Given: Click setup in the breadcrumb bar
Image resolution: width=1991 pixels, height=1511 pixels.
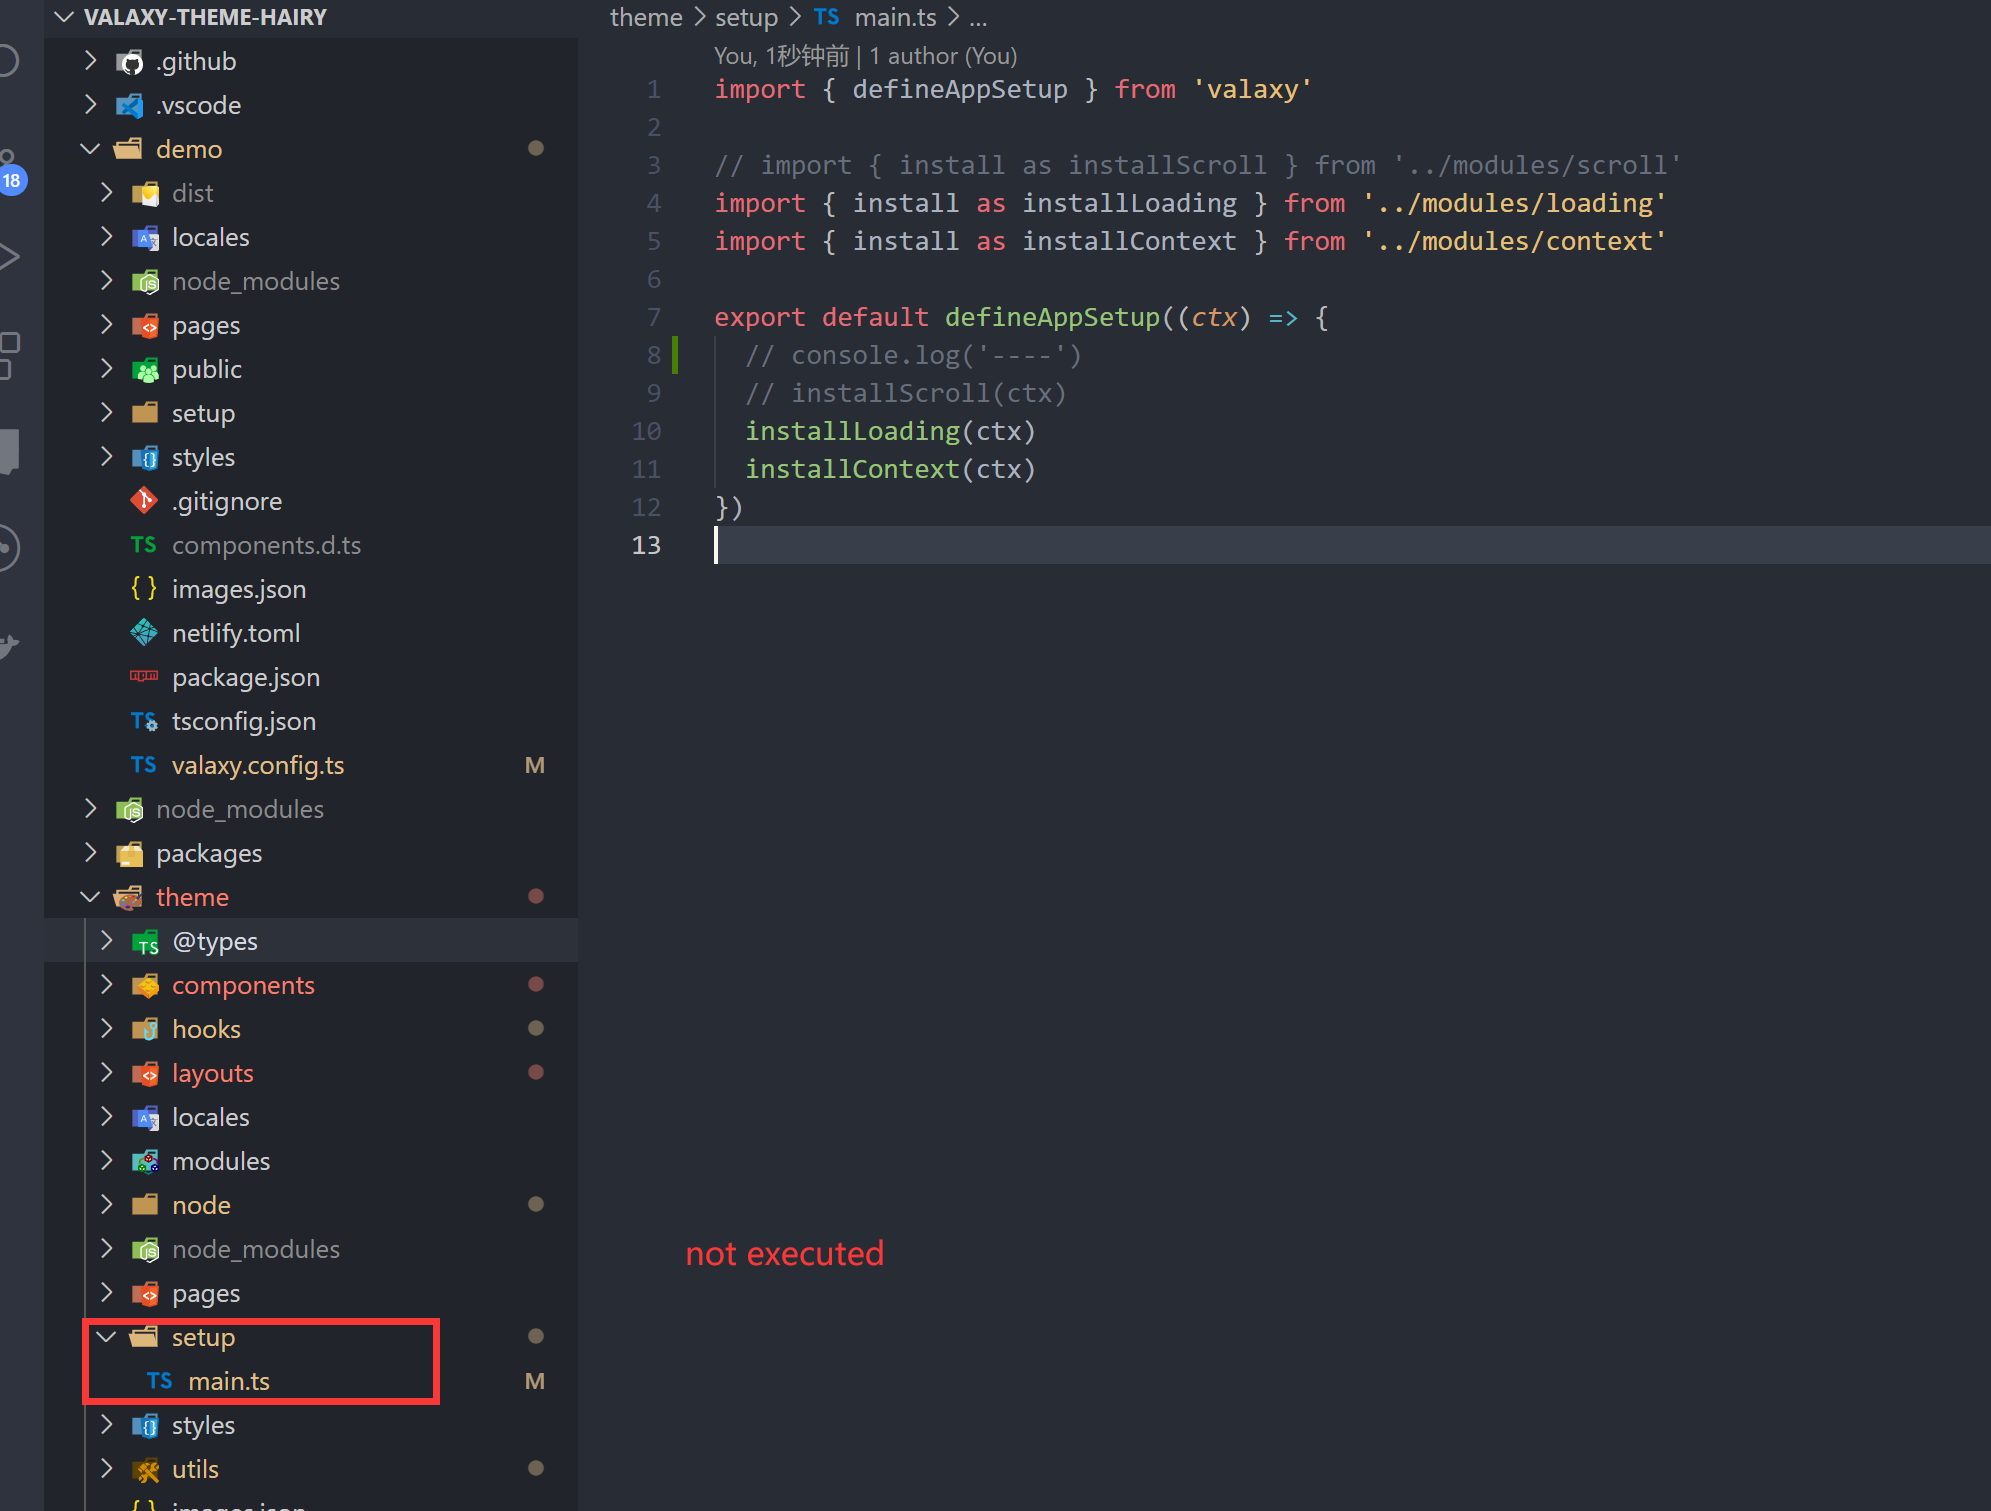Looking at the screenshot, I should coord(746,17).
